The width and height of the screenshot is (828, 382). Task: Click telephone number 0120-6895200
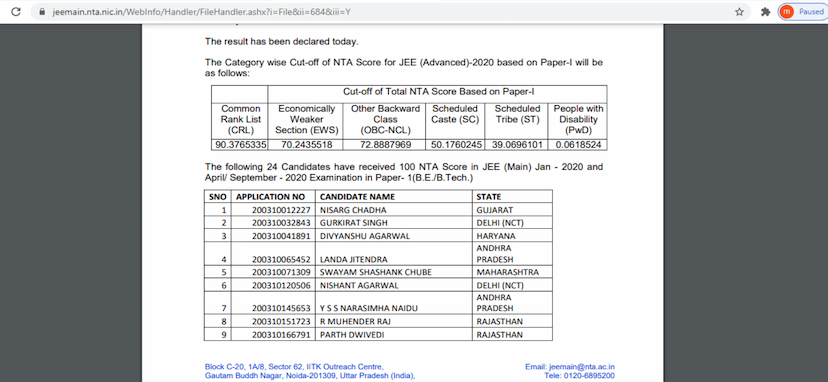[x=588, y=376]
